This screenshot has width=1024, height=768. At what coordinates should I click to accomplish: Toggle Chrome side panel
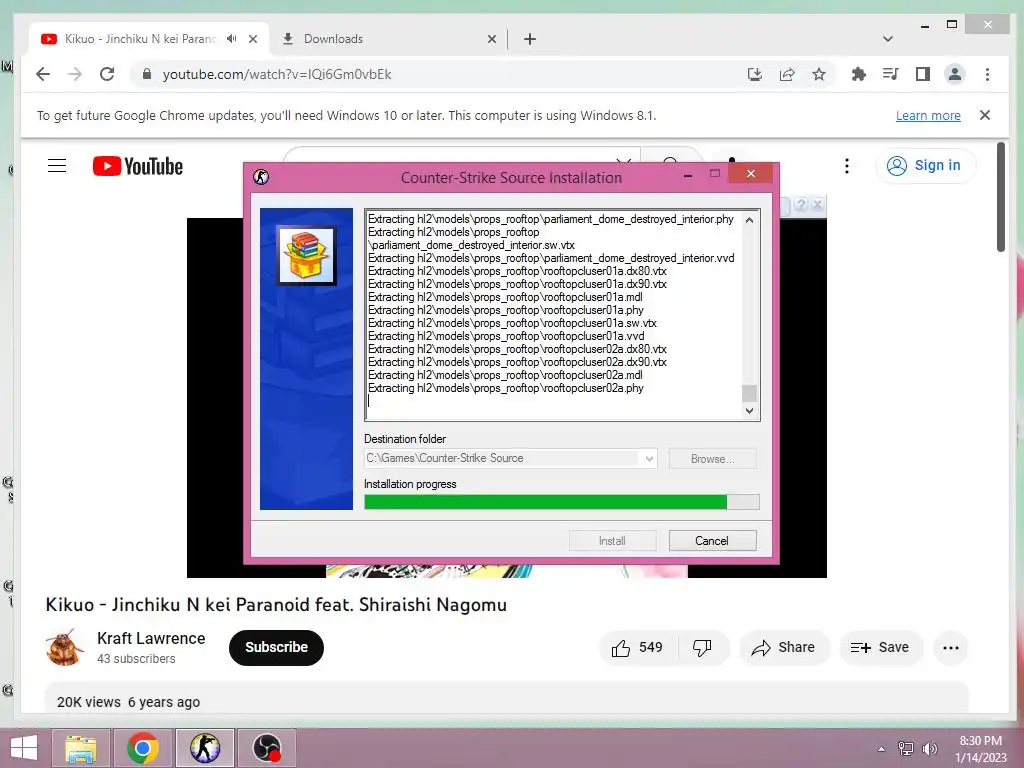pyautogui.click(x=922, y=74)
